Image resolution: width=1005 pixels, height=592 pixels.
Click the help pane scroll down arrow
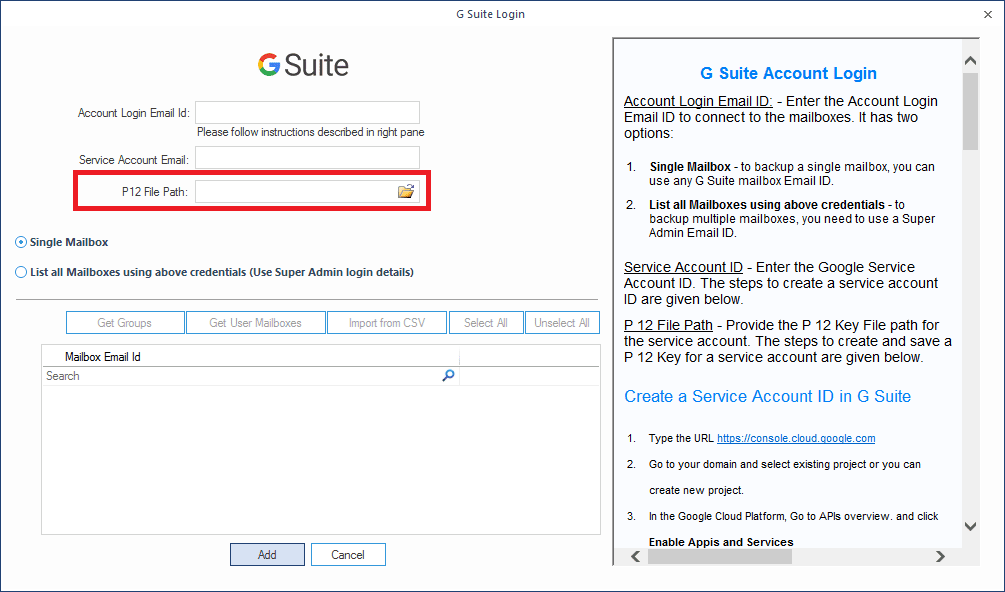coord(970,526)
